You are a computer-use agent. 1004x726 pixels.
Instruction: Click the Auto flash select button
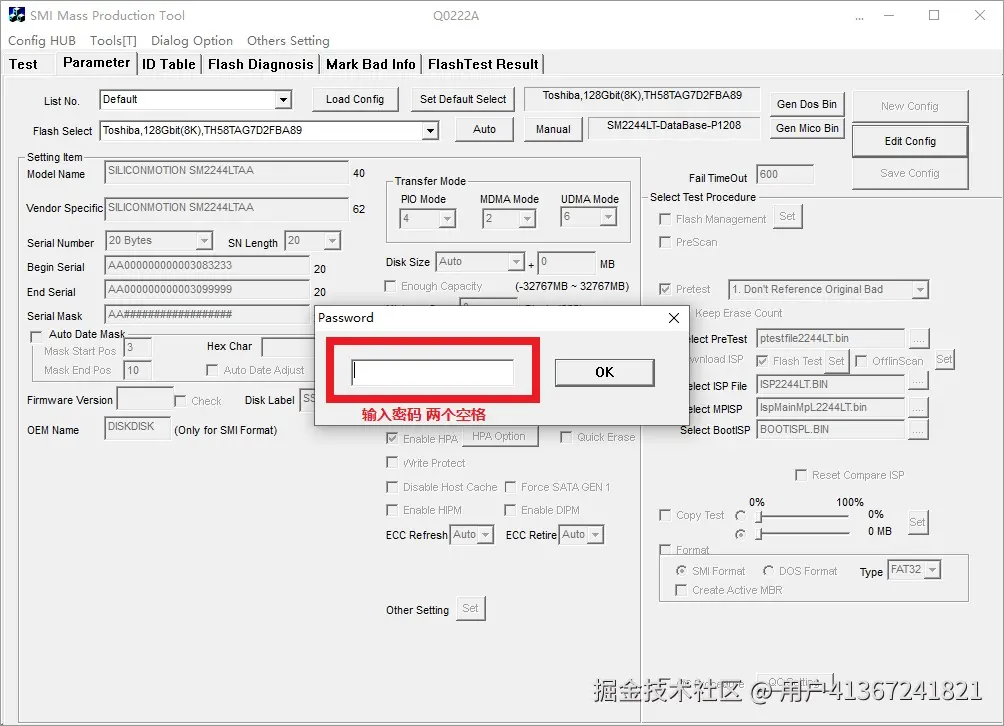pos(484,129)
